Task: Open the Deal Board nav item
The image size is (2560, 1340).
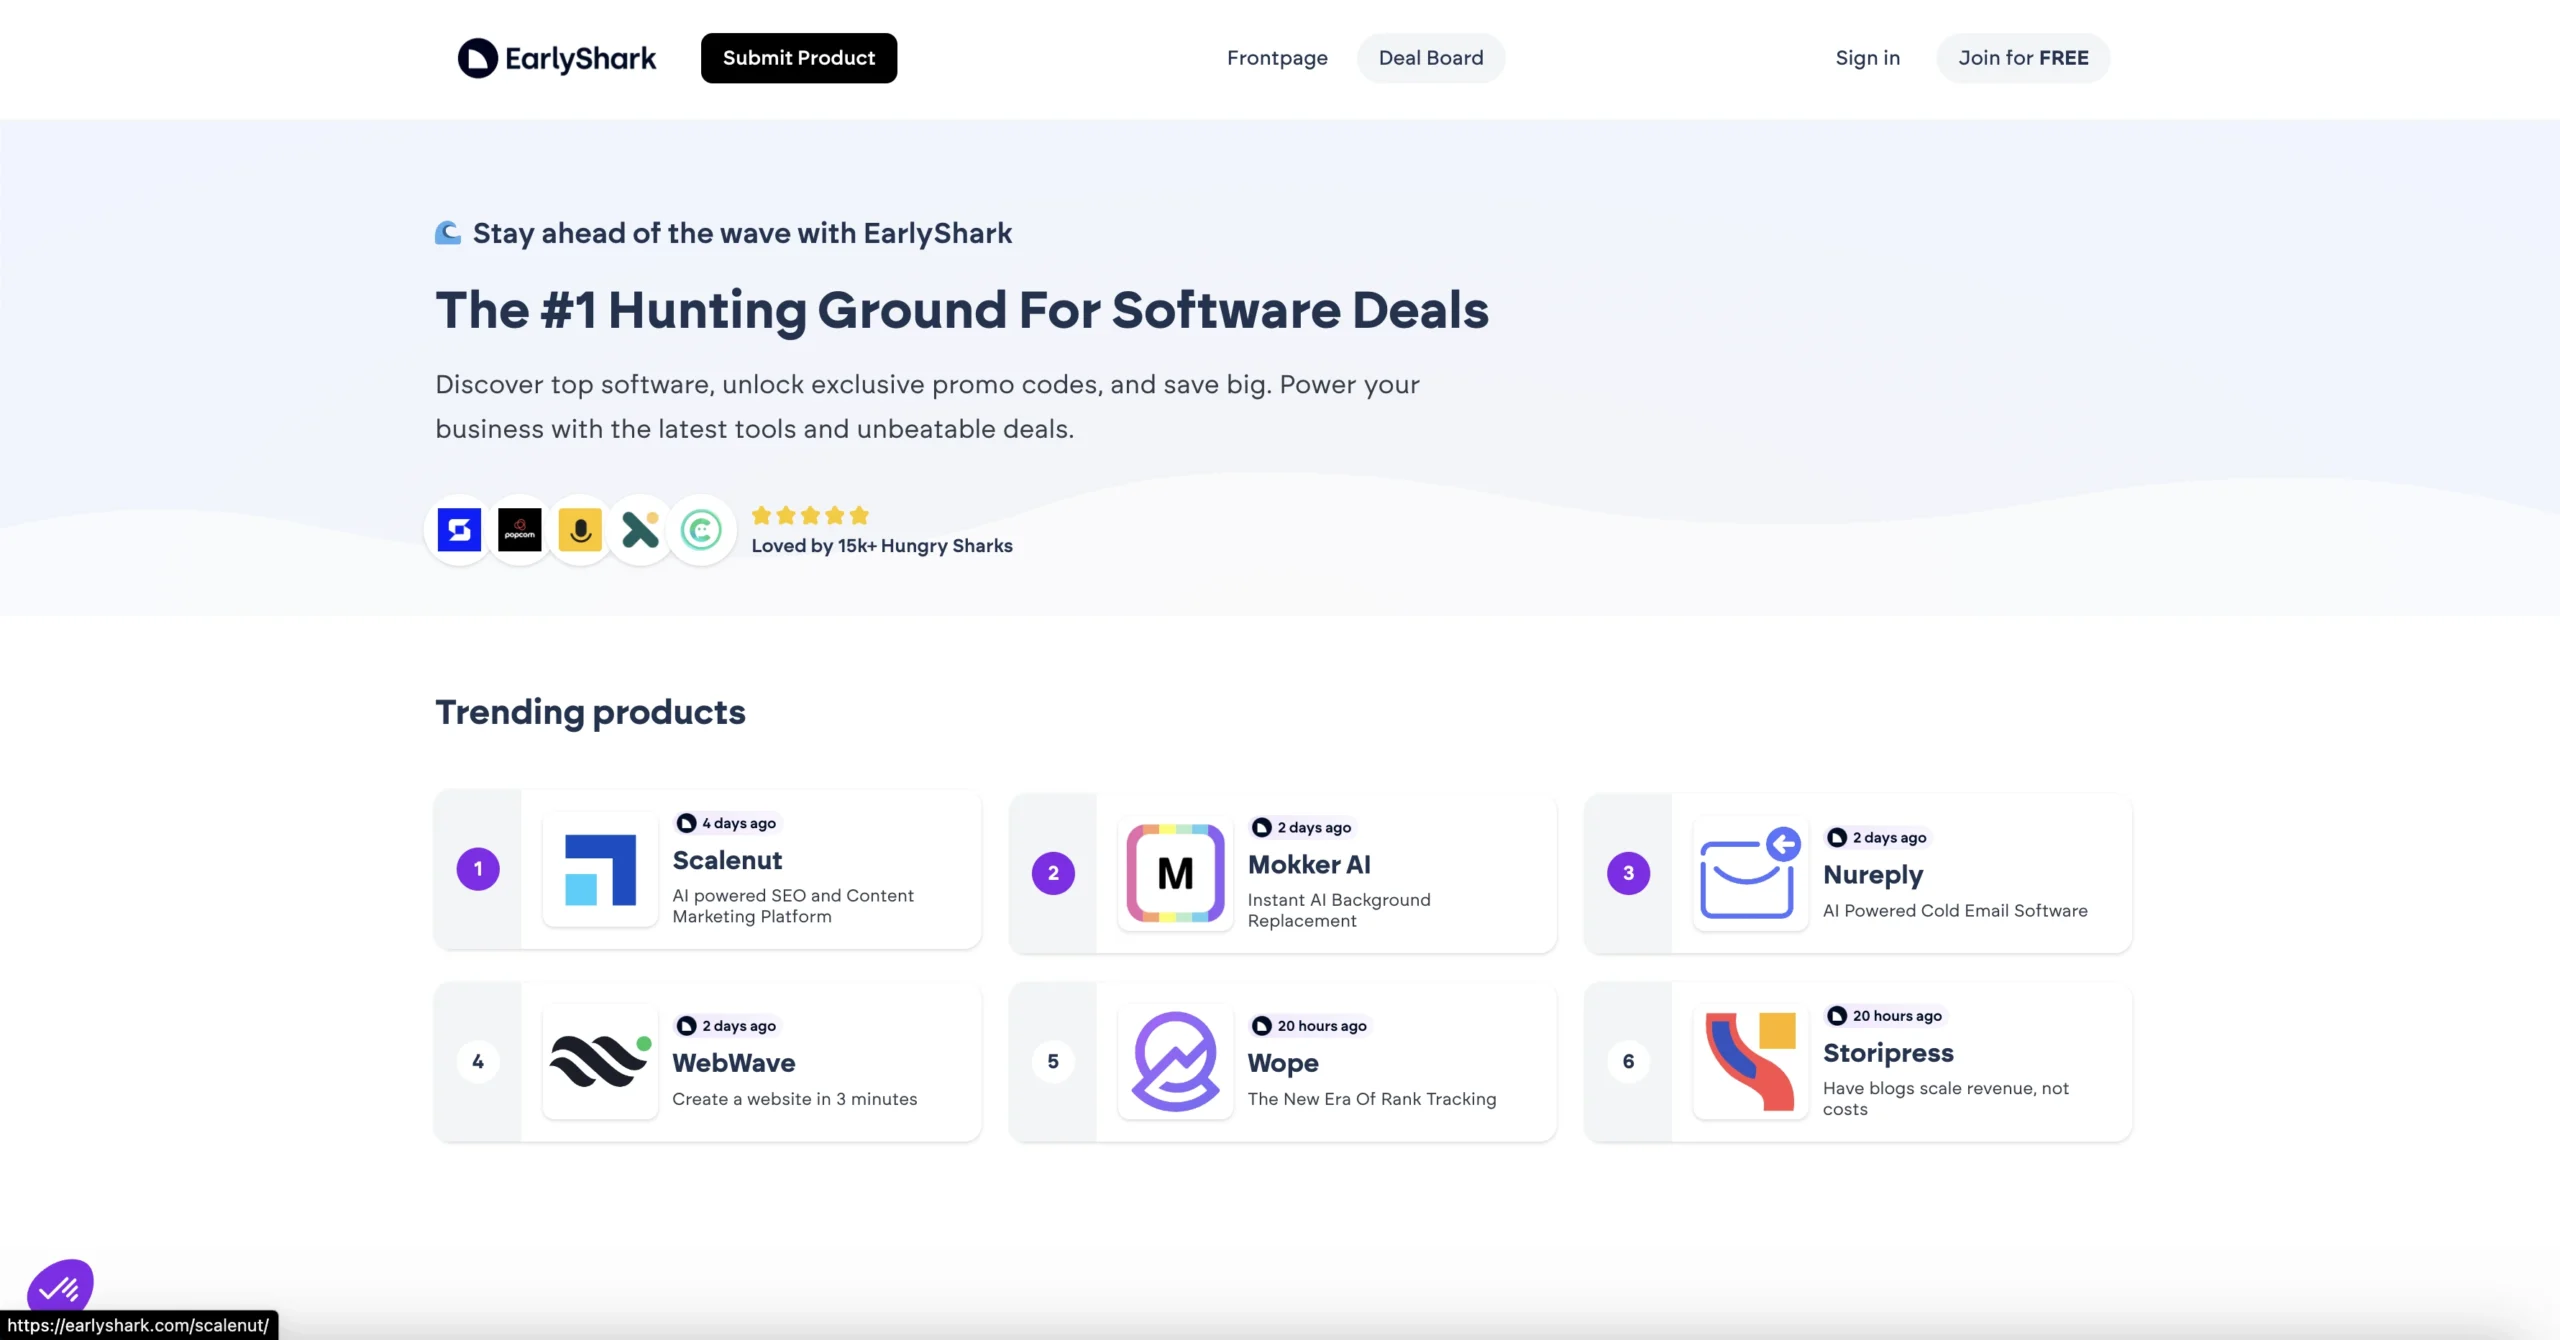Action: (1430, 58)
